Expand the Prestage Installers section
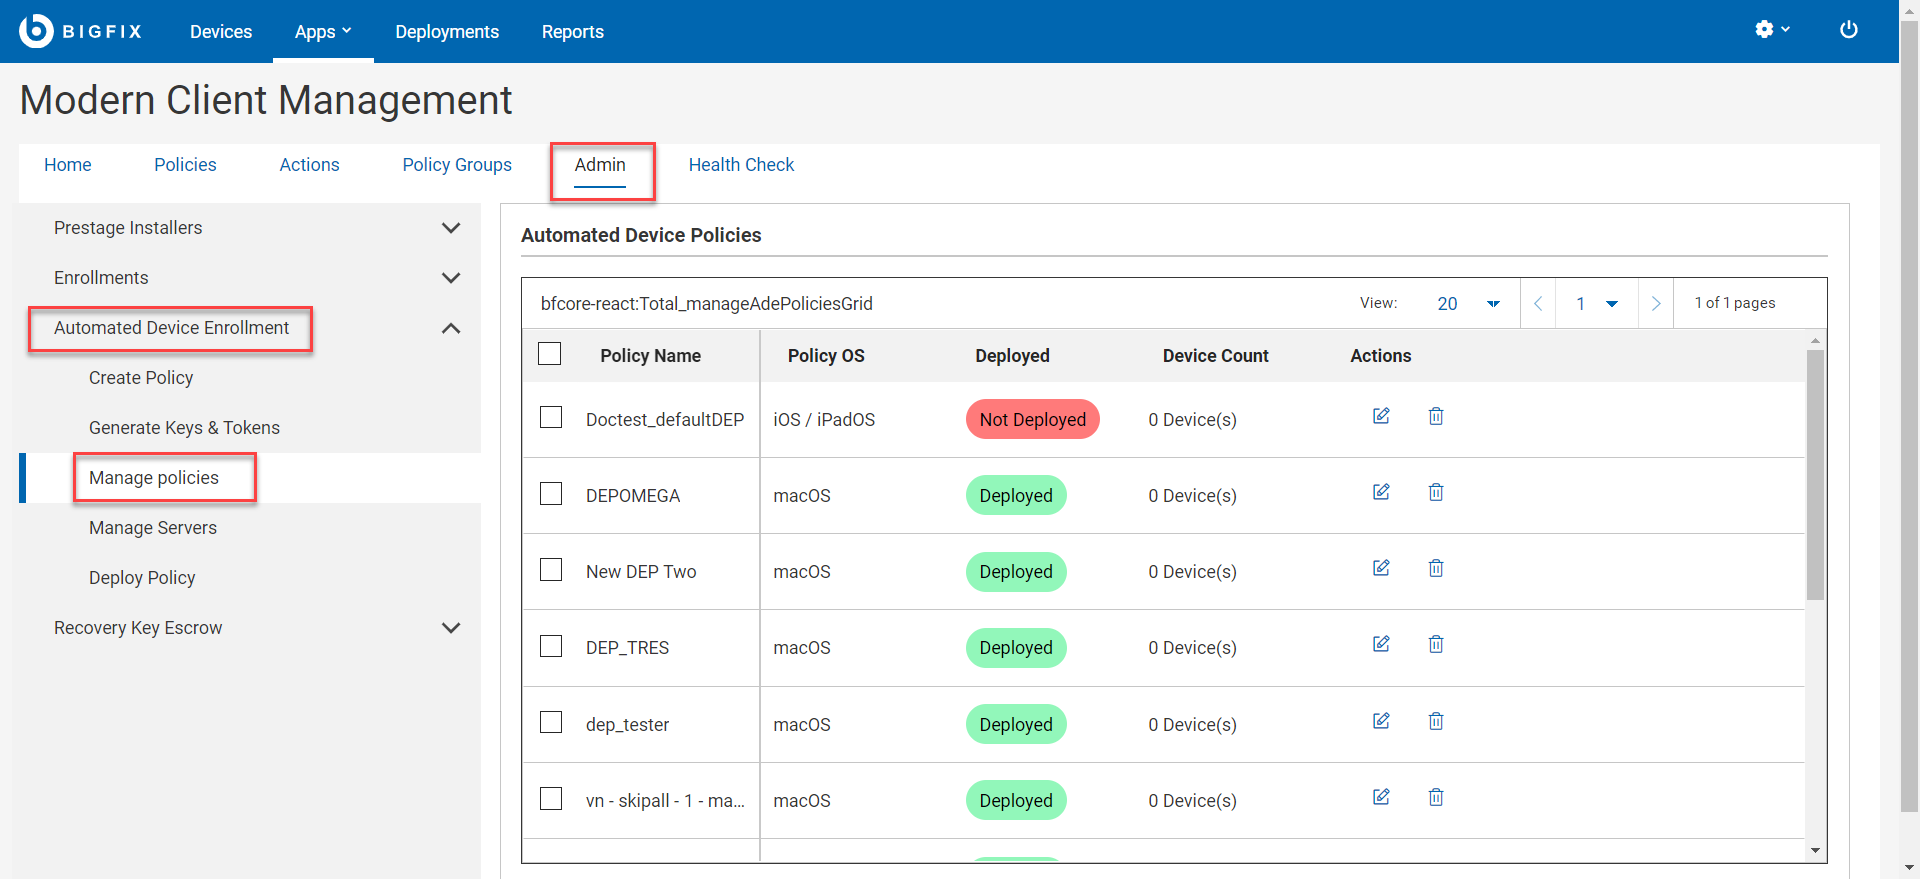Screen dimensions: 1920x879 click(451, 228)
